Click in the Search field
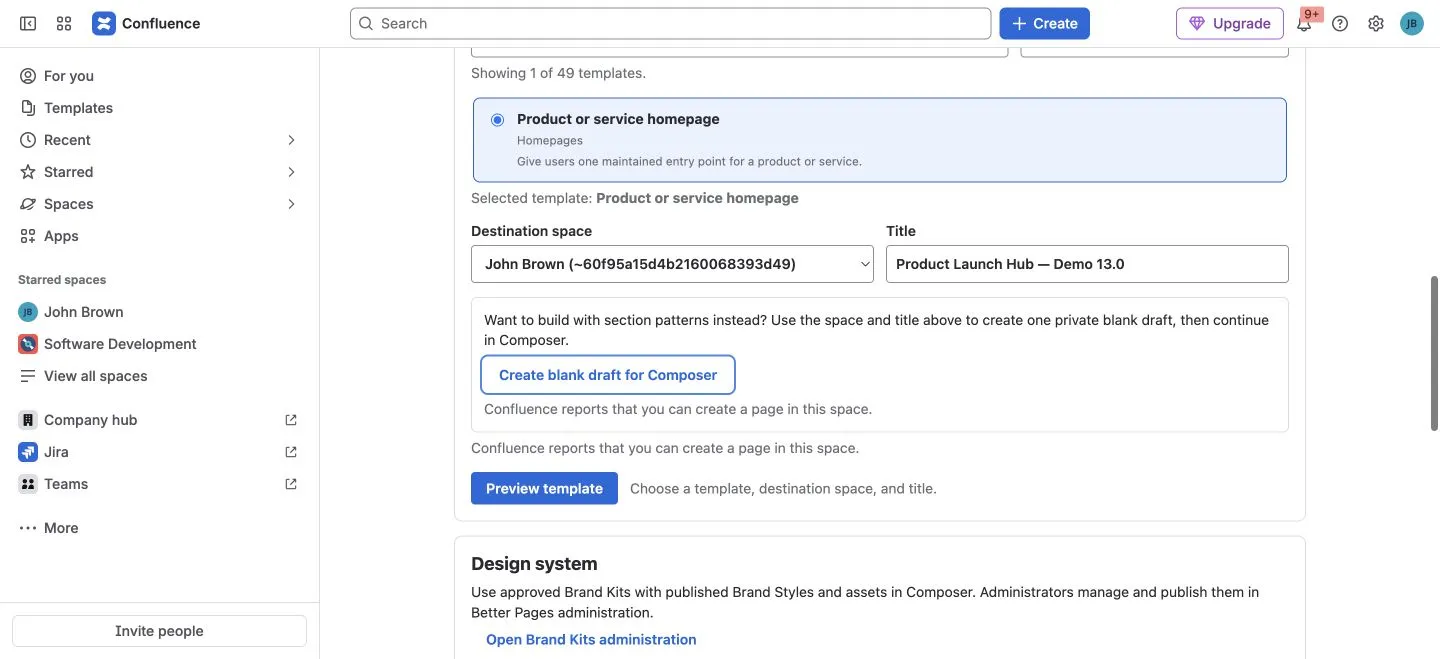The image size is (1440, 659). click(670, 23)
